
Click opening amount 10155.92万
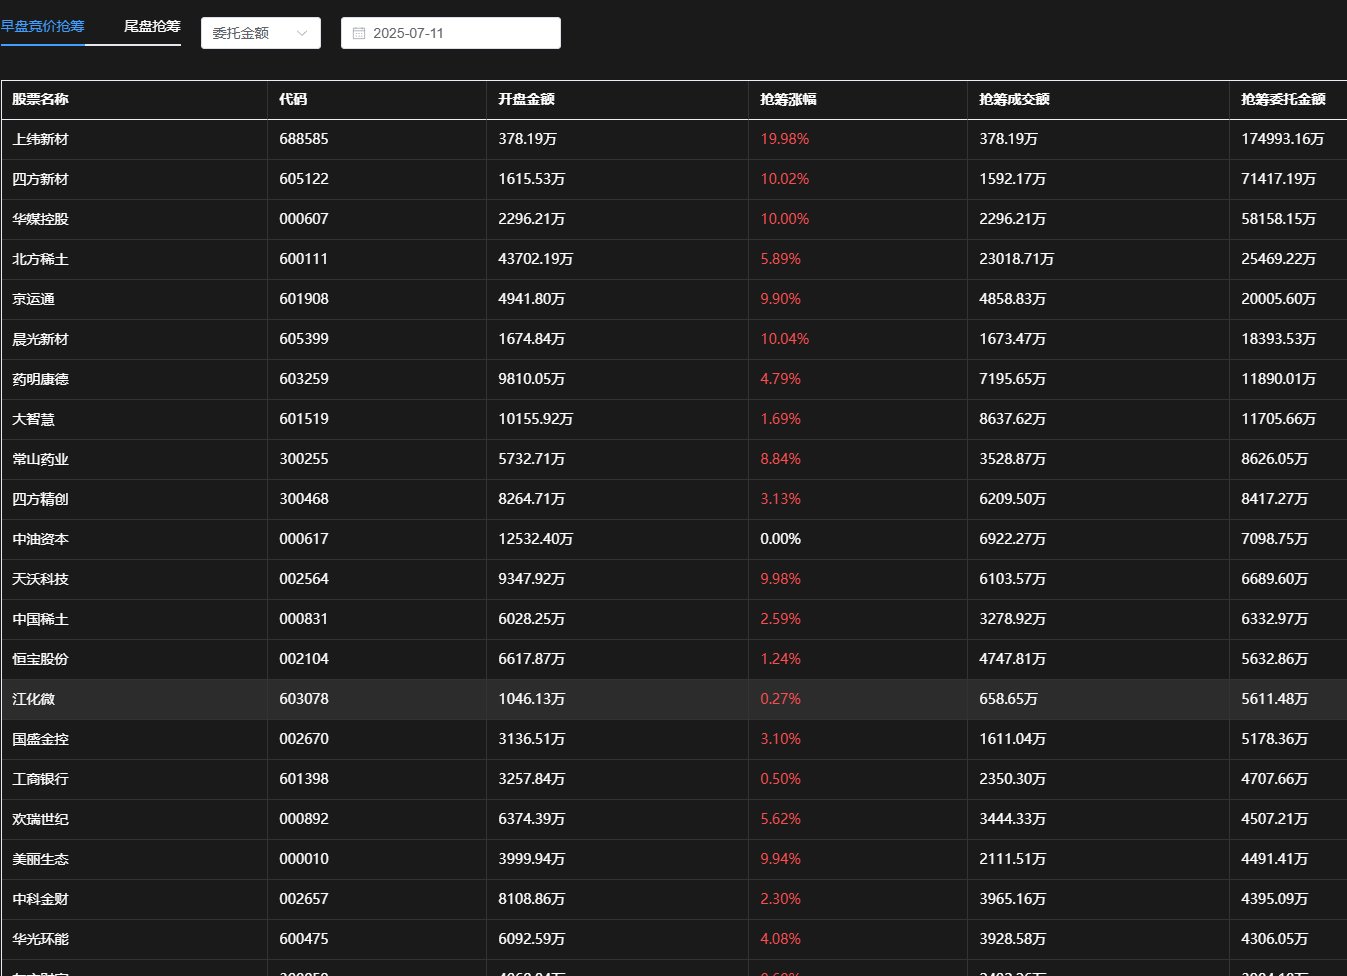pyautogui.click(x=536, y=419)
